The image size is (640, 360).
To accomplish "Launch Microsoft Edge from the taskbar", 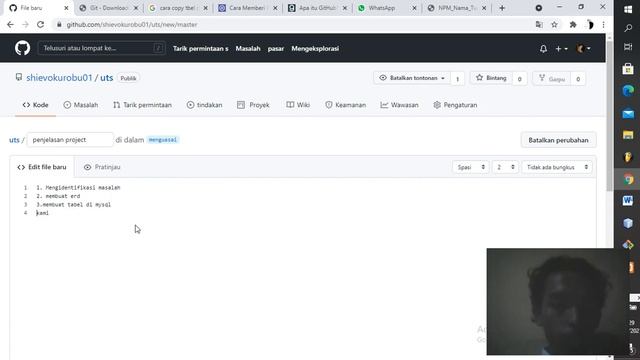I will tap(628, 91).
